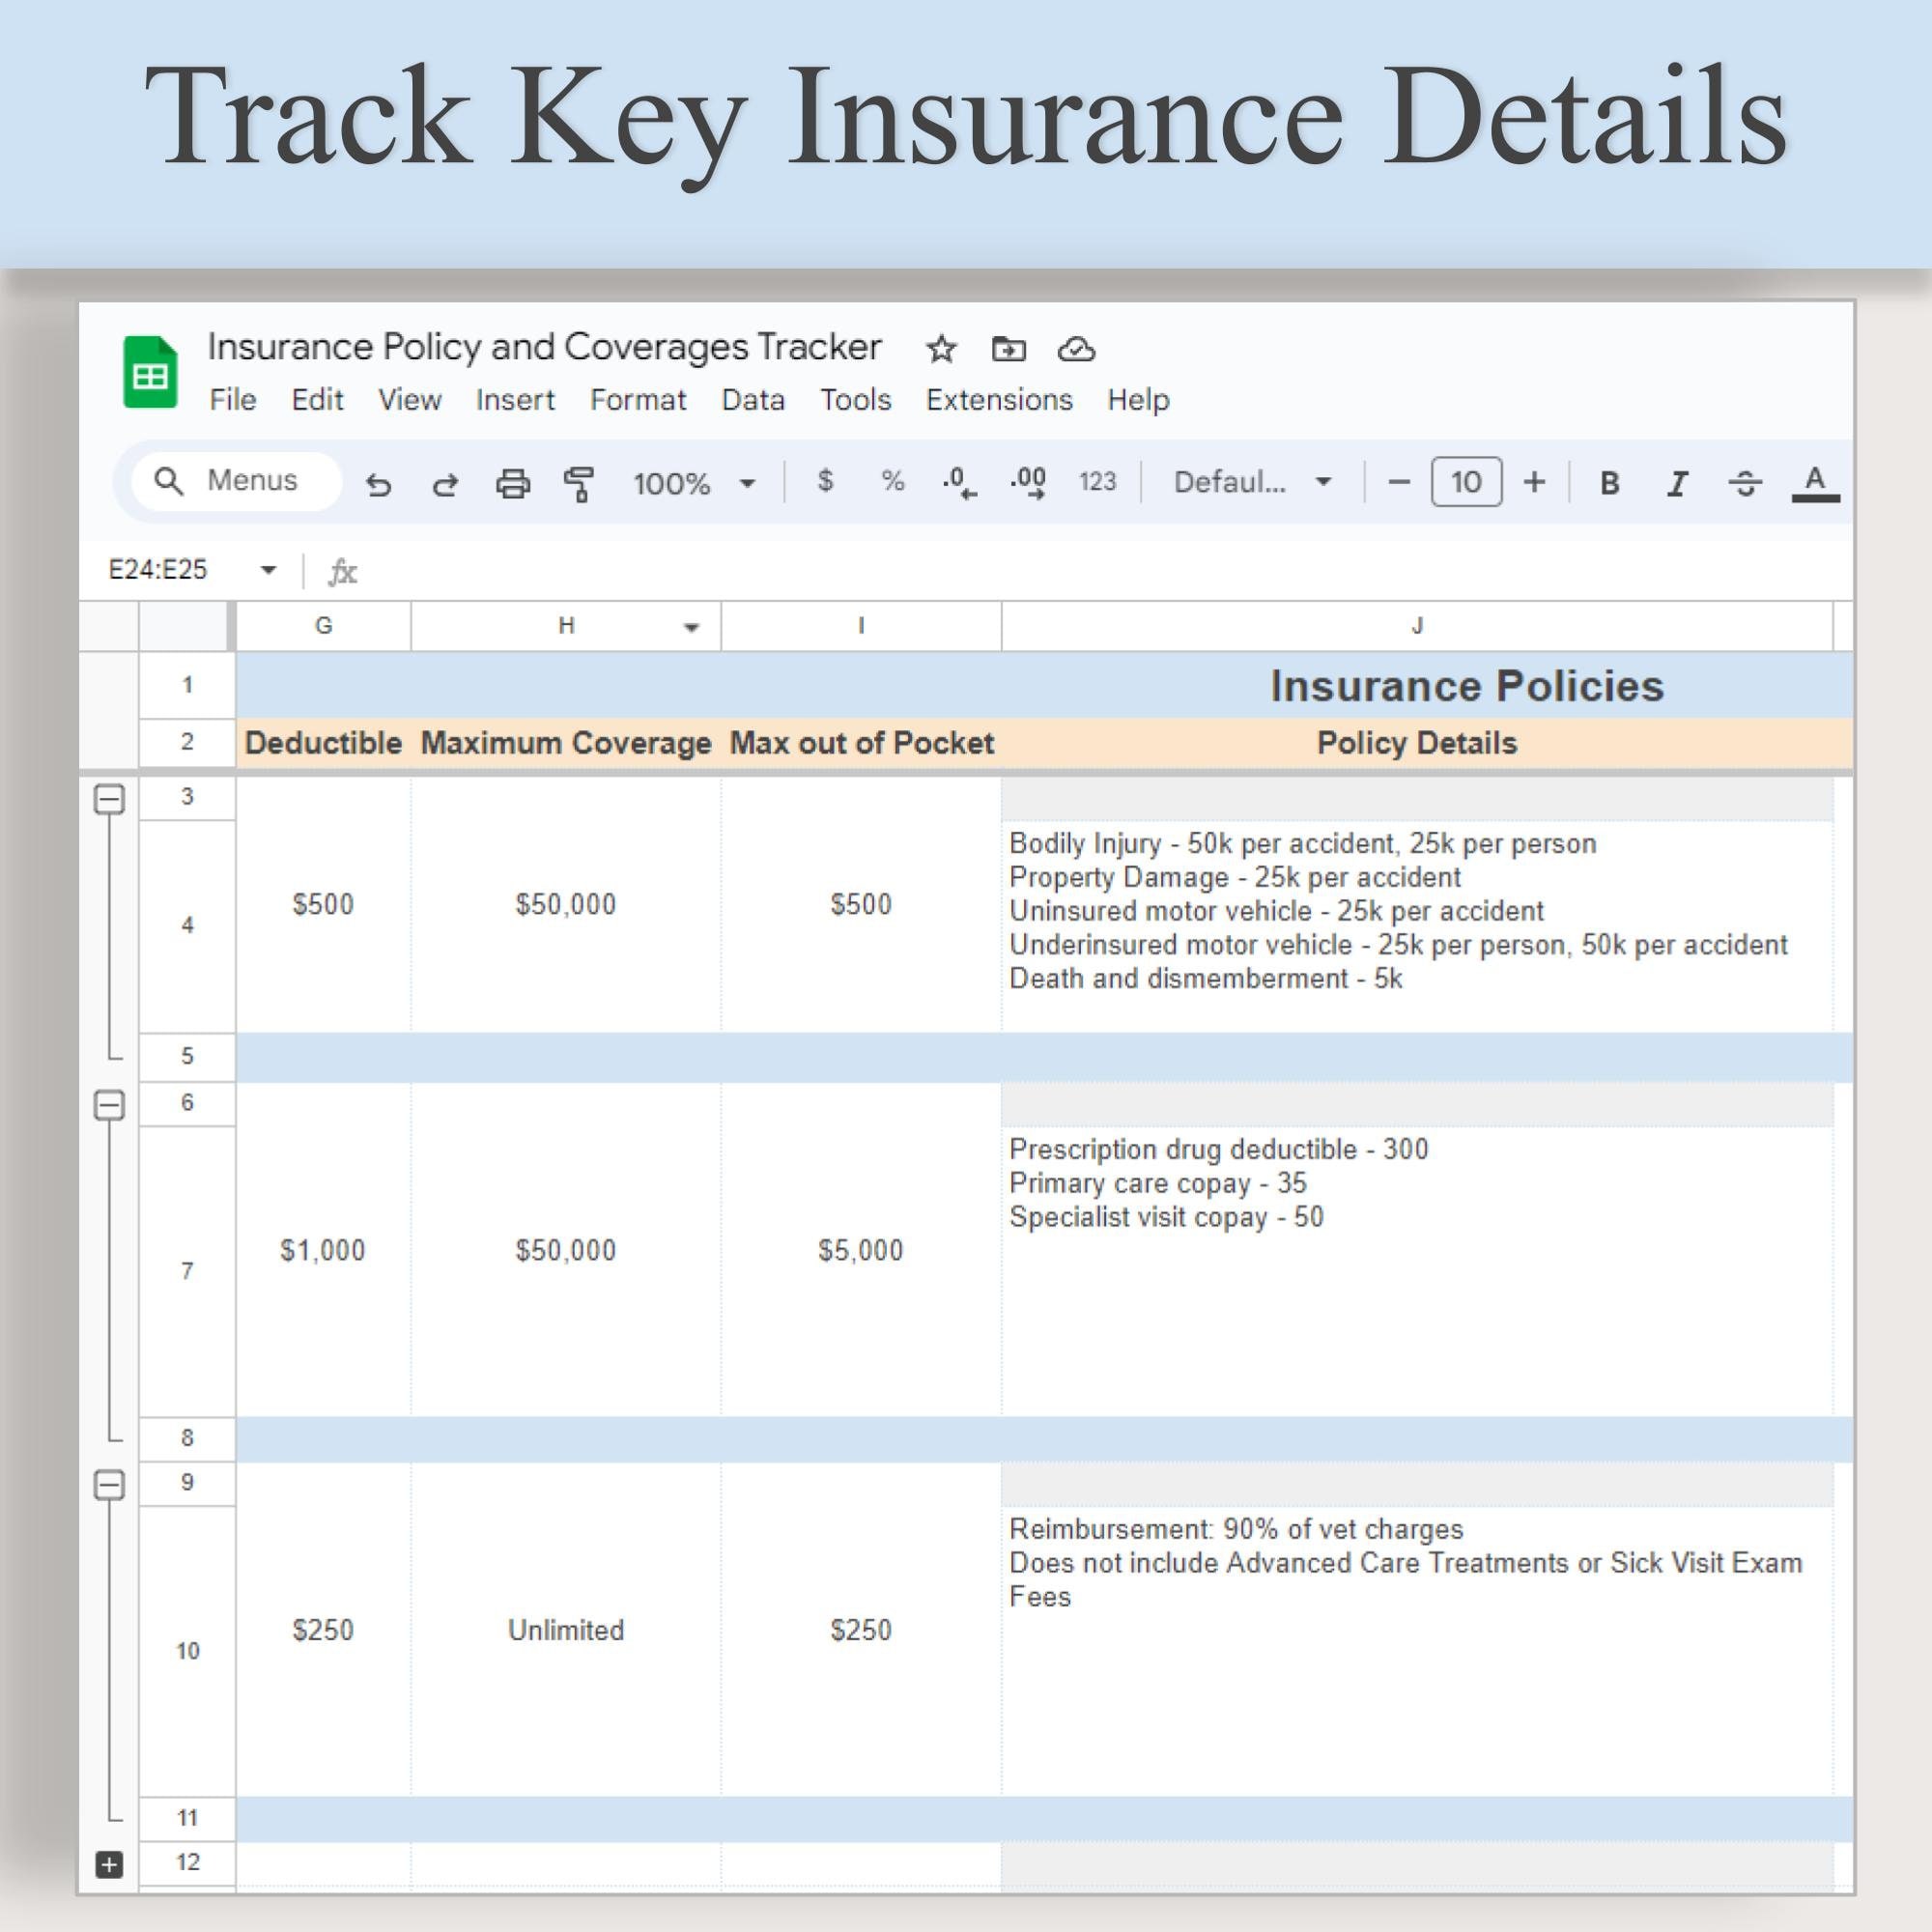Format selection as currency

click(x=824, y=483)
